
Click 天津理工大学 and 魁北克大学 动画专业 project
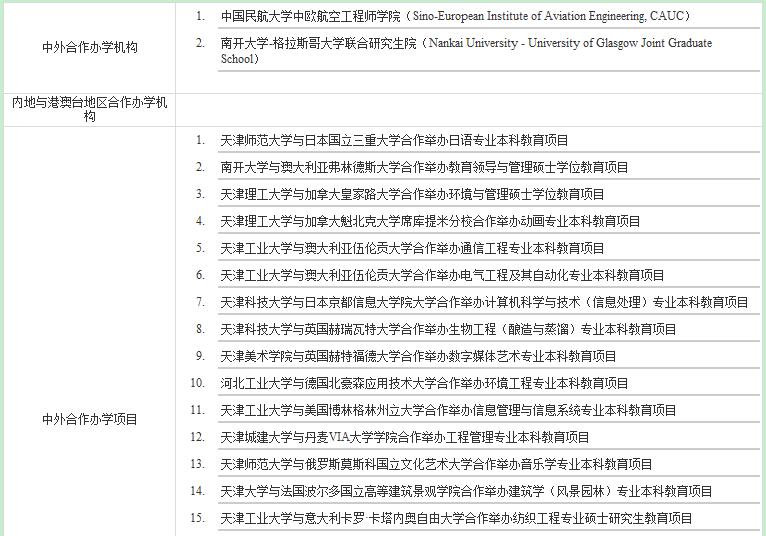point(430,221)
